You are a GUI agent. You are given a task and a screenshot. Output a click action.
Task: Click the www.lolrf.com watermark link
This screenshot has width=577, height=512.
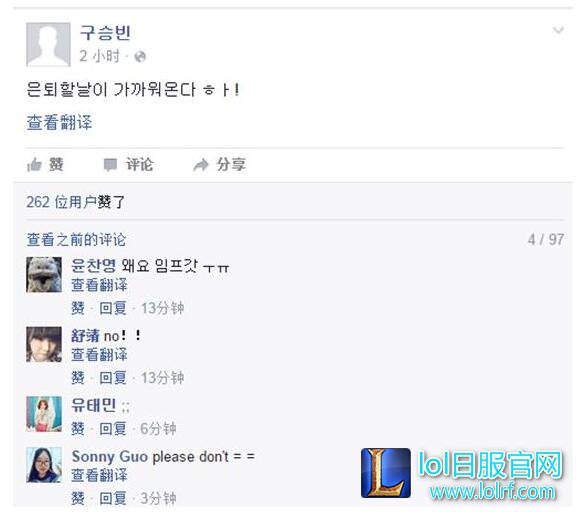[x=493, y=492]
